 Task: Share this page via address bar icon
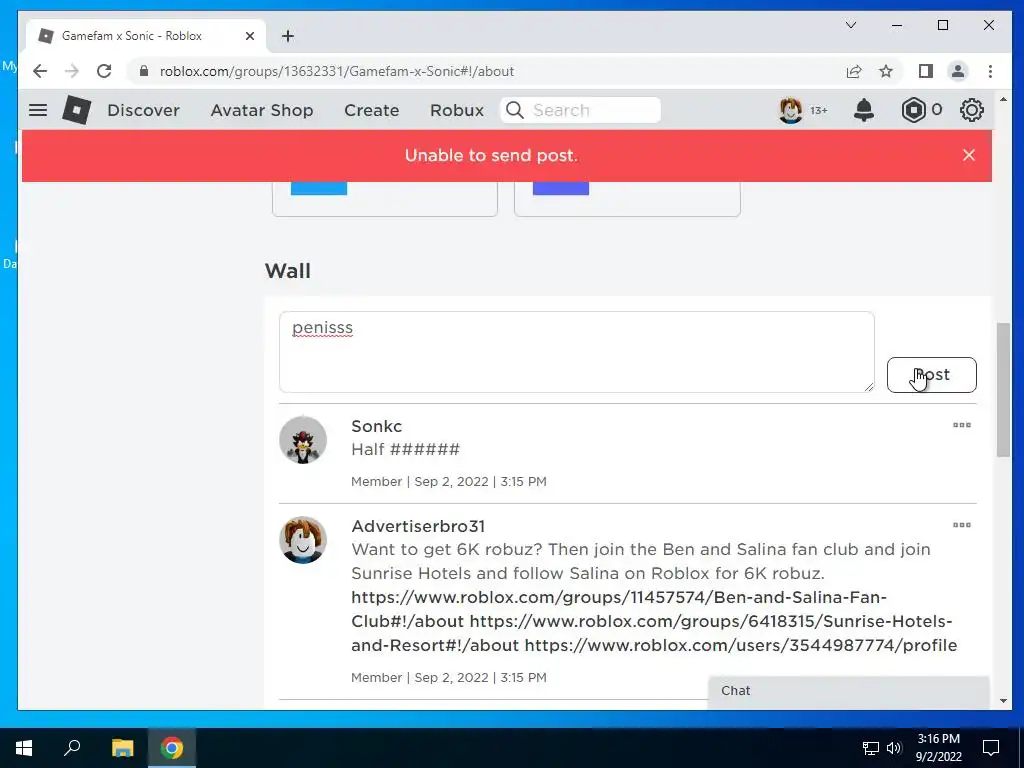tap(854, 71)
